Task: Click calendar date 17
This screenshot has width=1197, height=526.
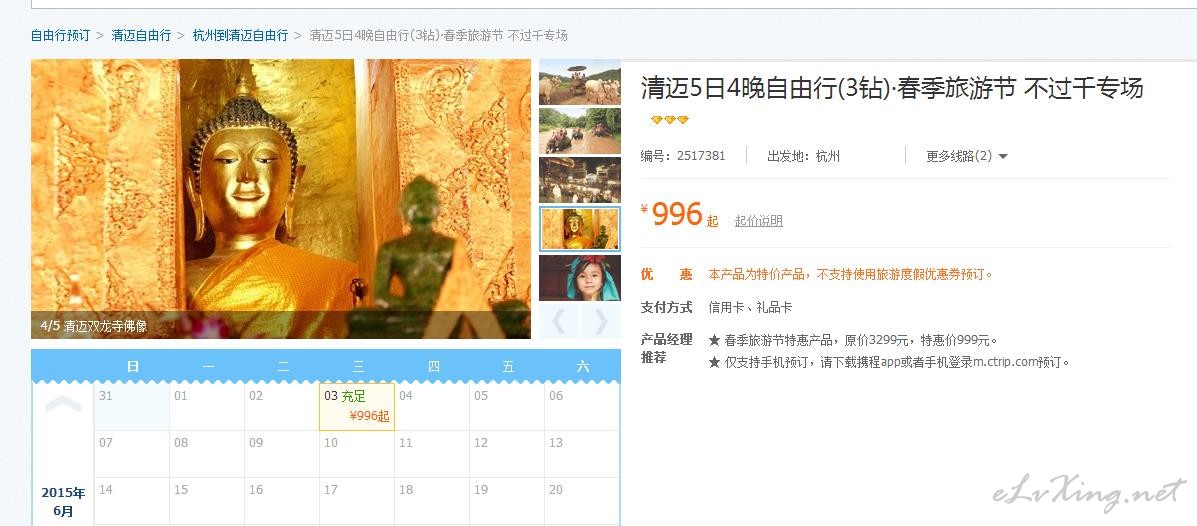Action: (x=357, y=501)
